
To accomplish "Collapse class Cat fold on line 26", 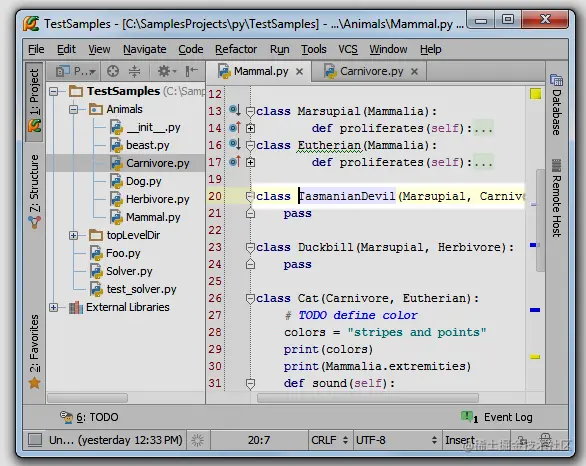I will 250,299.
